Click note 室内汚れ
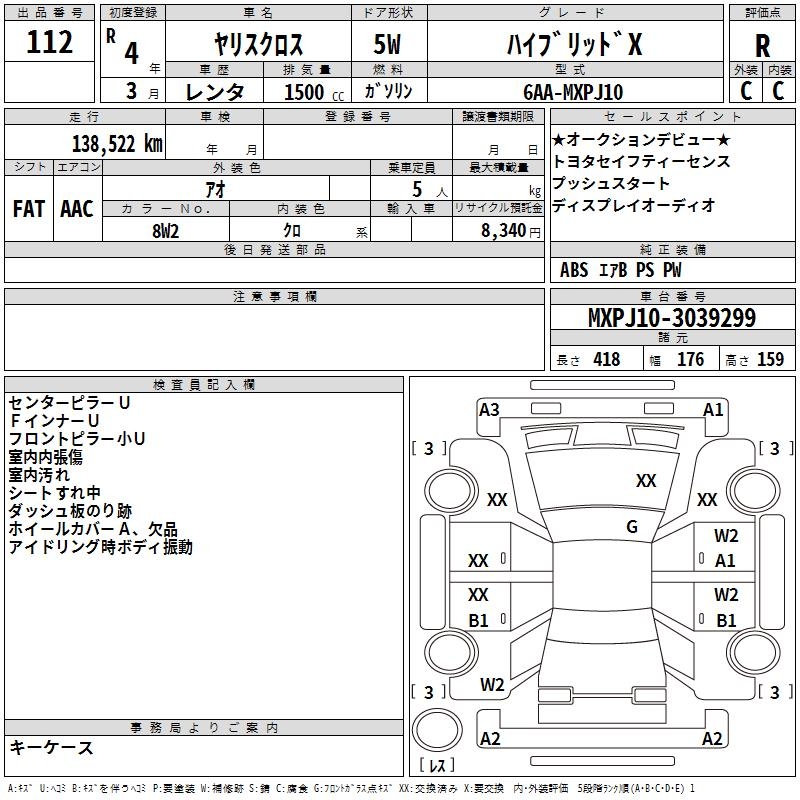The image size is (800, 800). click(39, 474)
